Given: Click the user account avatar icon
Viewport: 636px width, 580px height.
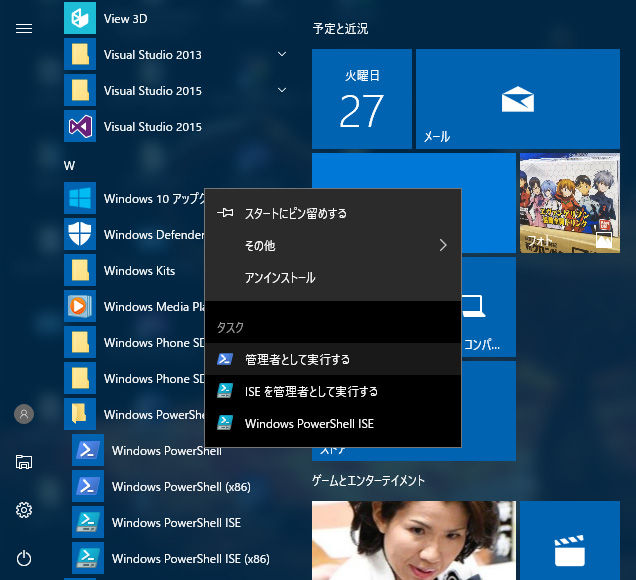Looking at the screenshot, I should click(x=24, y=414).
